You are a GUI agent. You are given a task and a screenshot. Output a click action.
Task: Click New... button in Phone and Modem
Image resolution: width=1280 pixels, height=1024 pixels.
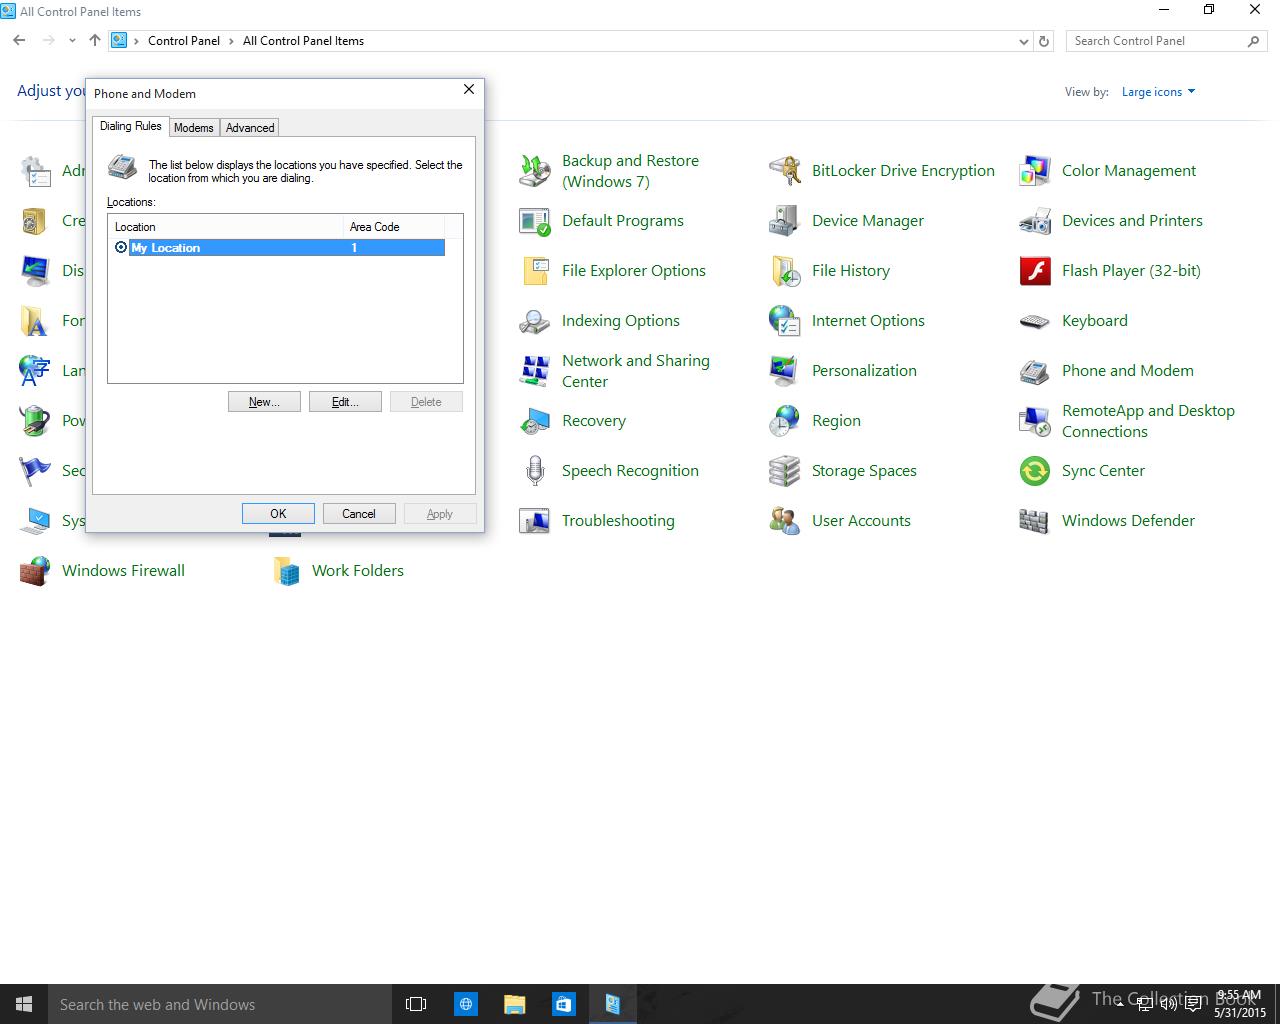(x=264, y=402)
